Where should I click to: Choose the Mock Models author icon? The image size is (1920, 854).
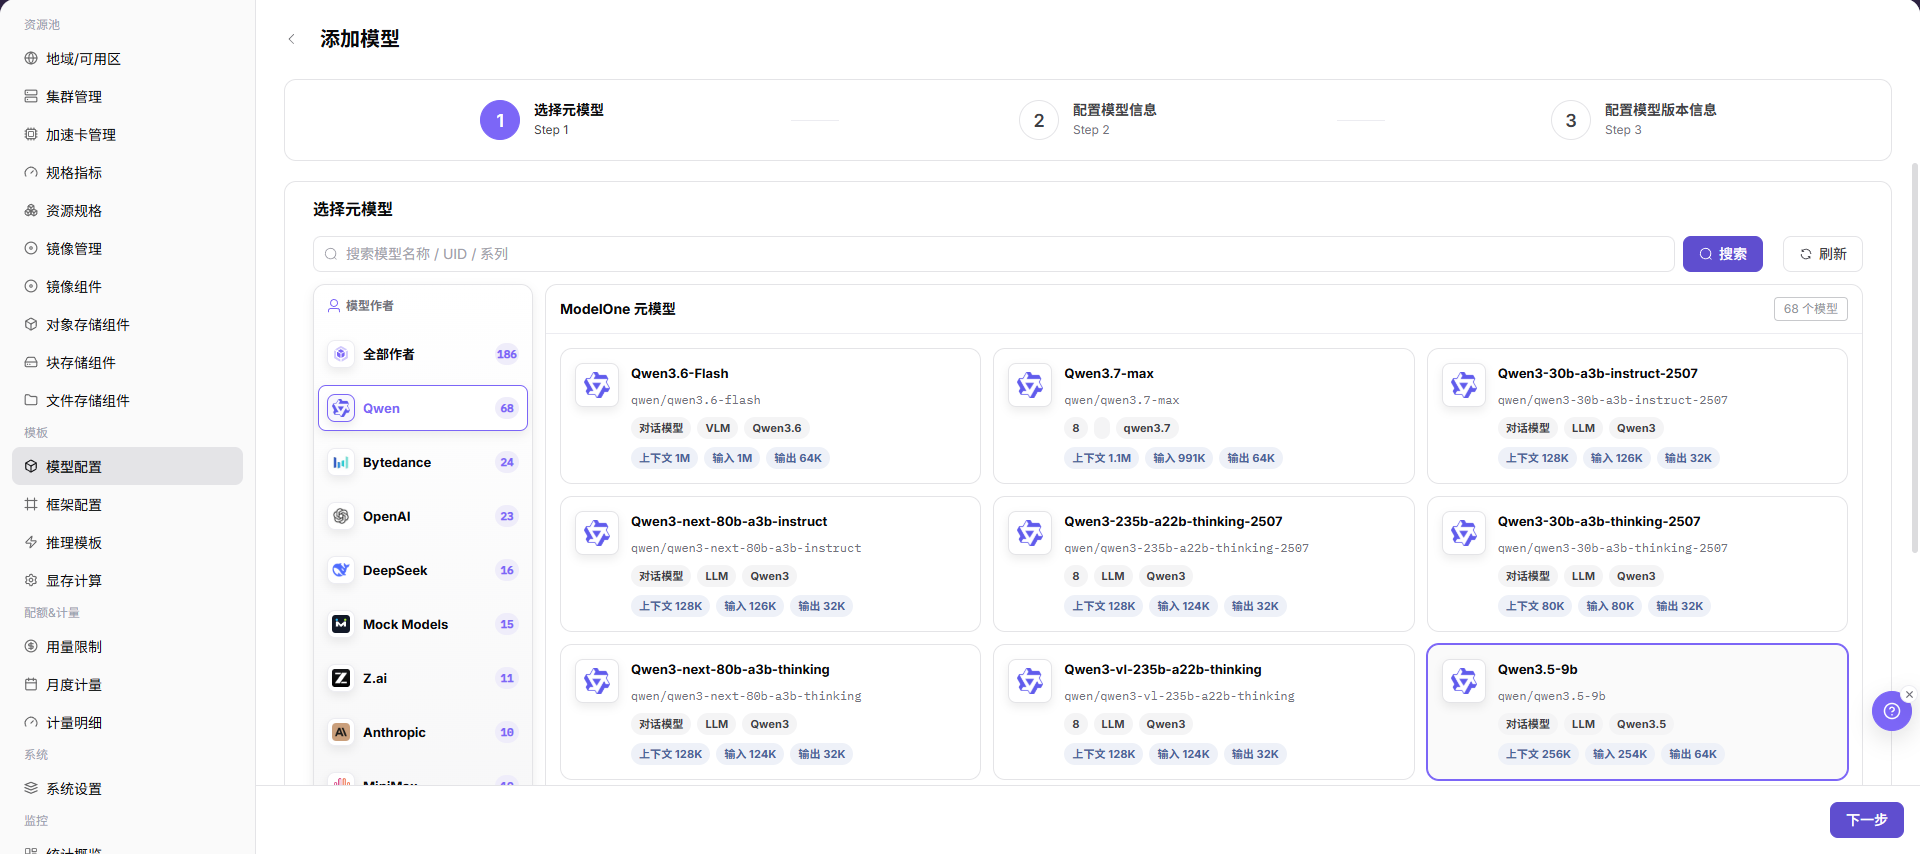click(x=341, y=624)
